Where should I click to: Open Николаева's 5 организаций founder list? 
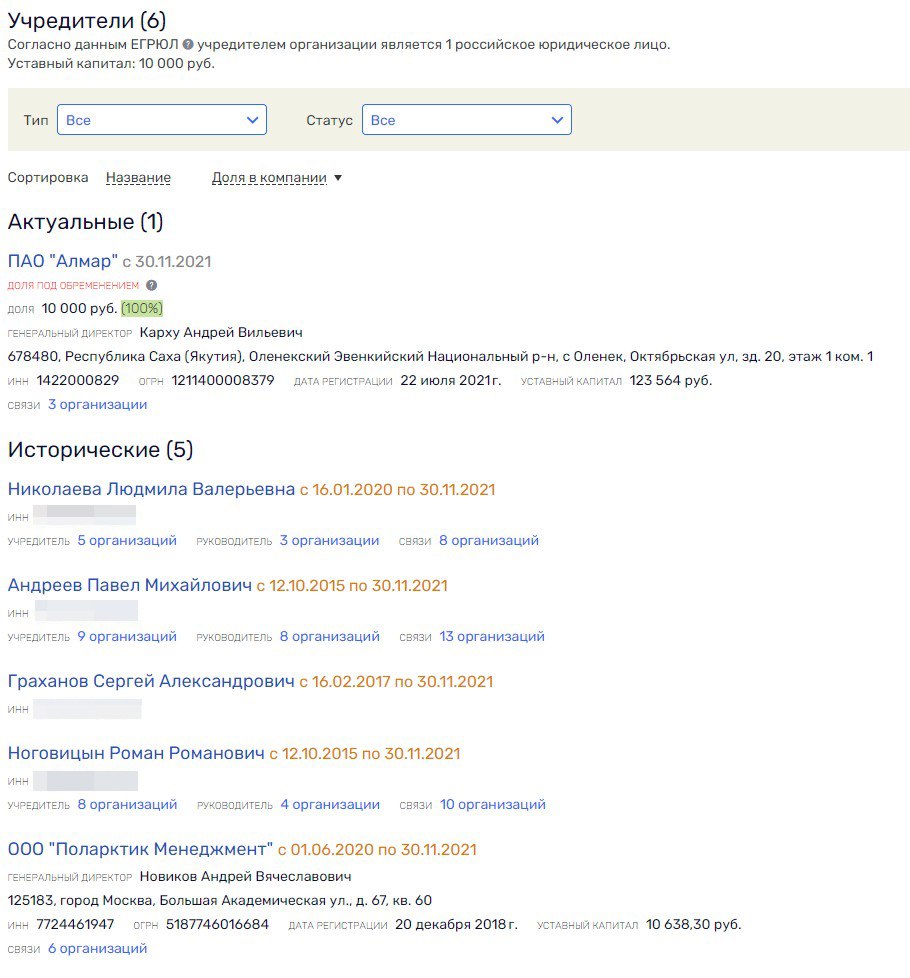pyautogui.click(x=127, y=540)
